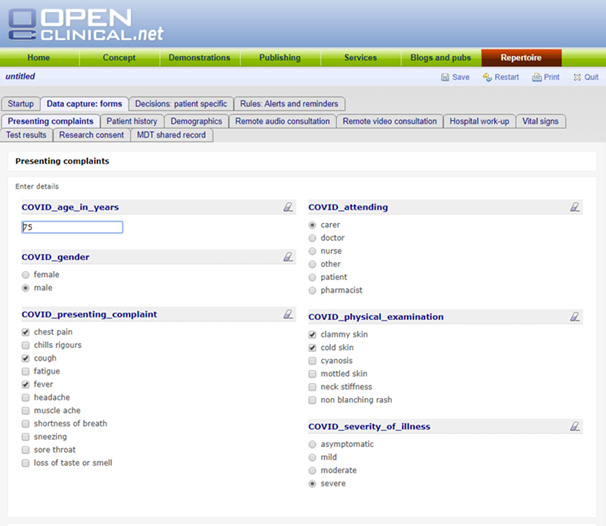Click the OpenClinical.net logo

pos(86,25)
